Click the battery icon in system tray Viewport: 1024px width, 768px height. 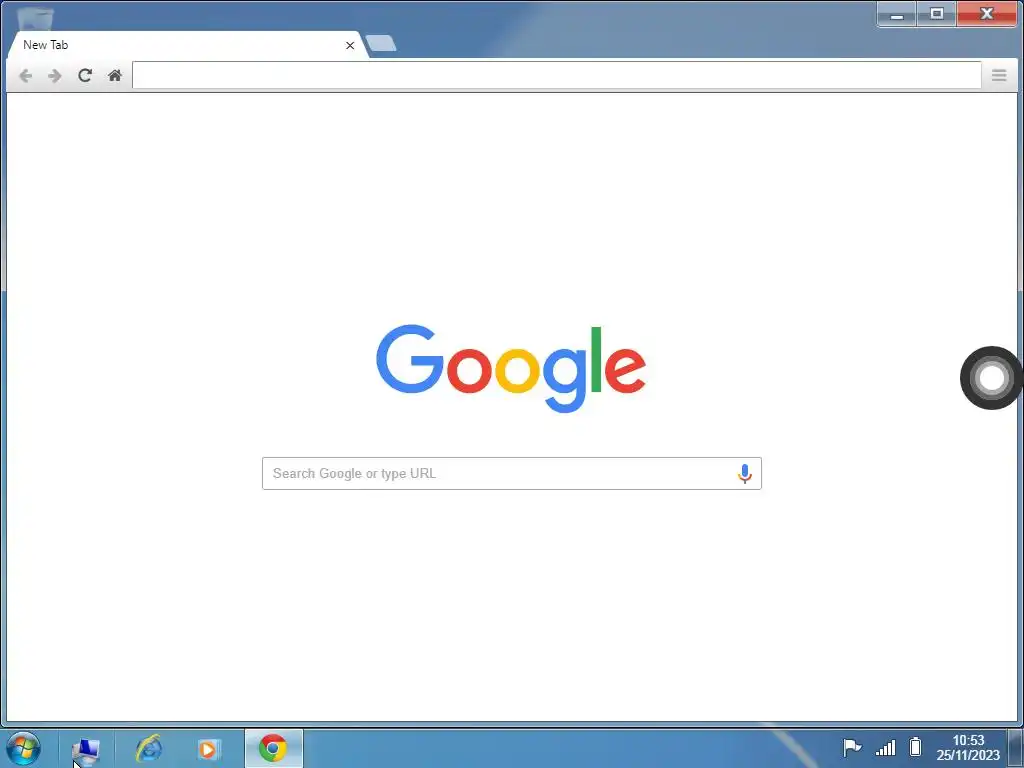click(916, 746)
